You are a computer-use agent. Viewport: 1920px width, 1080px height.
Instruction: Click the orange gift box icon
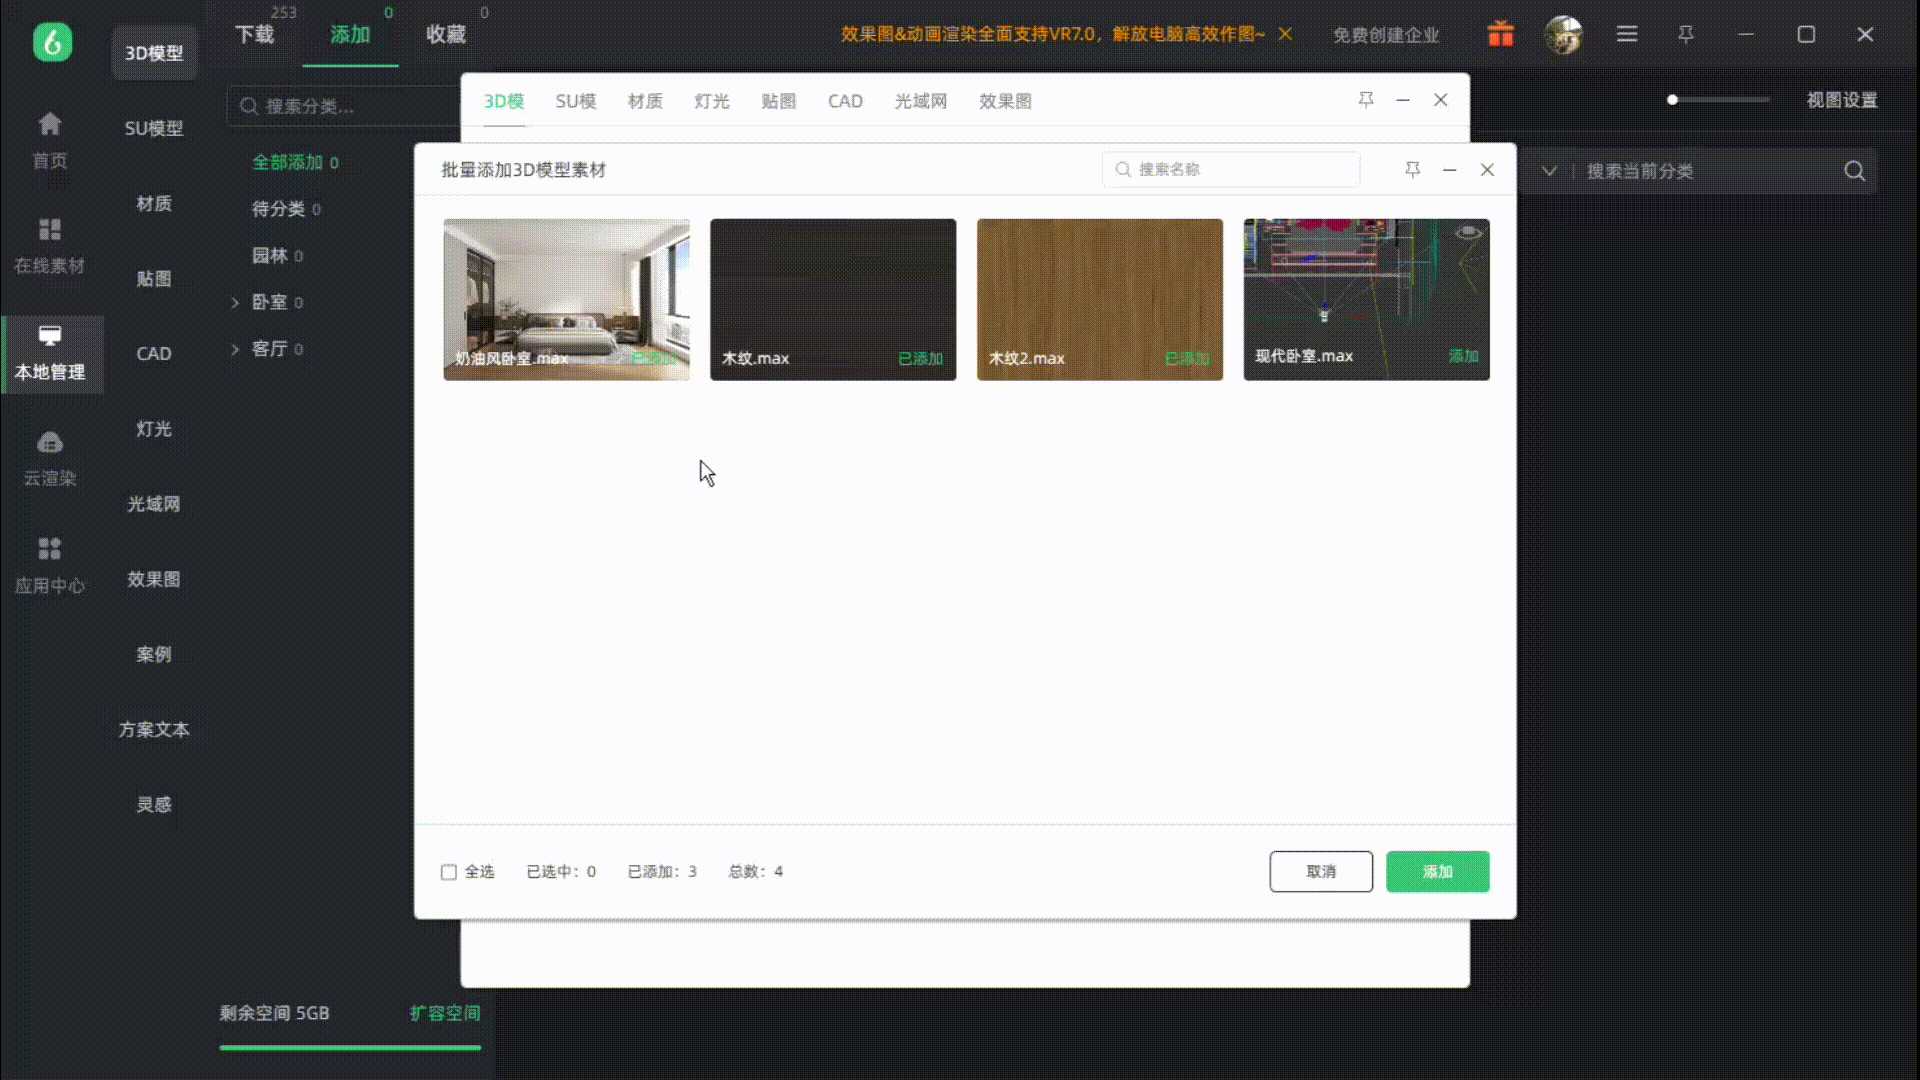click(1500, 34)
